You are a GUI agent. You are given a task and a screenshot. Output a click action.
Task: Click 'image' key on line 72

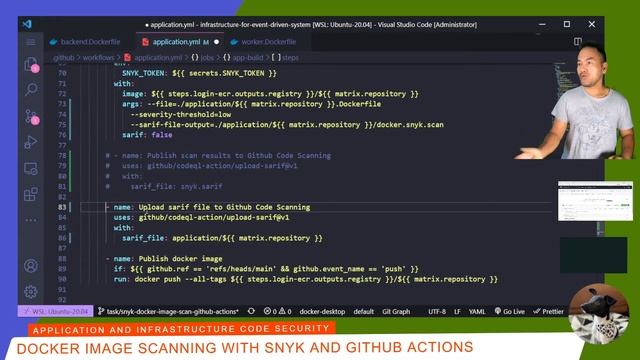(133, 94)
